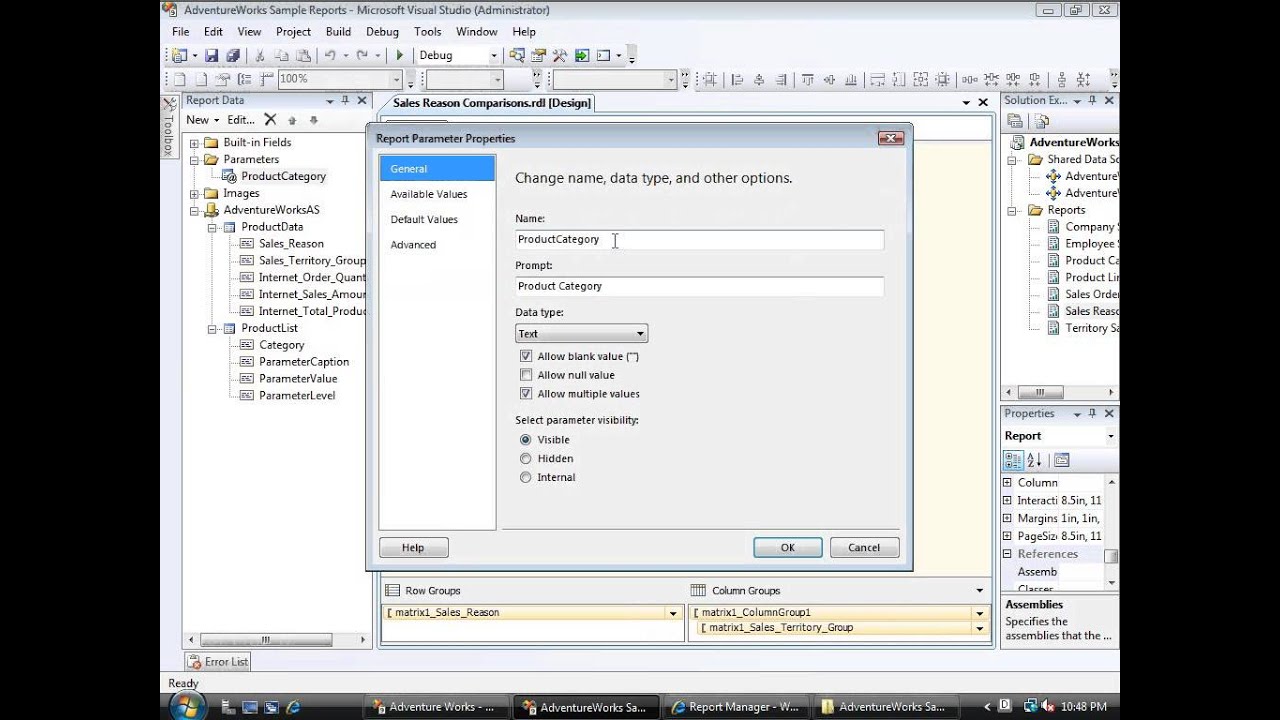Click the Align Tops layout icon

[x=808, y=80]
